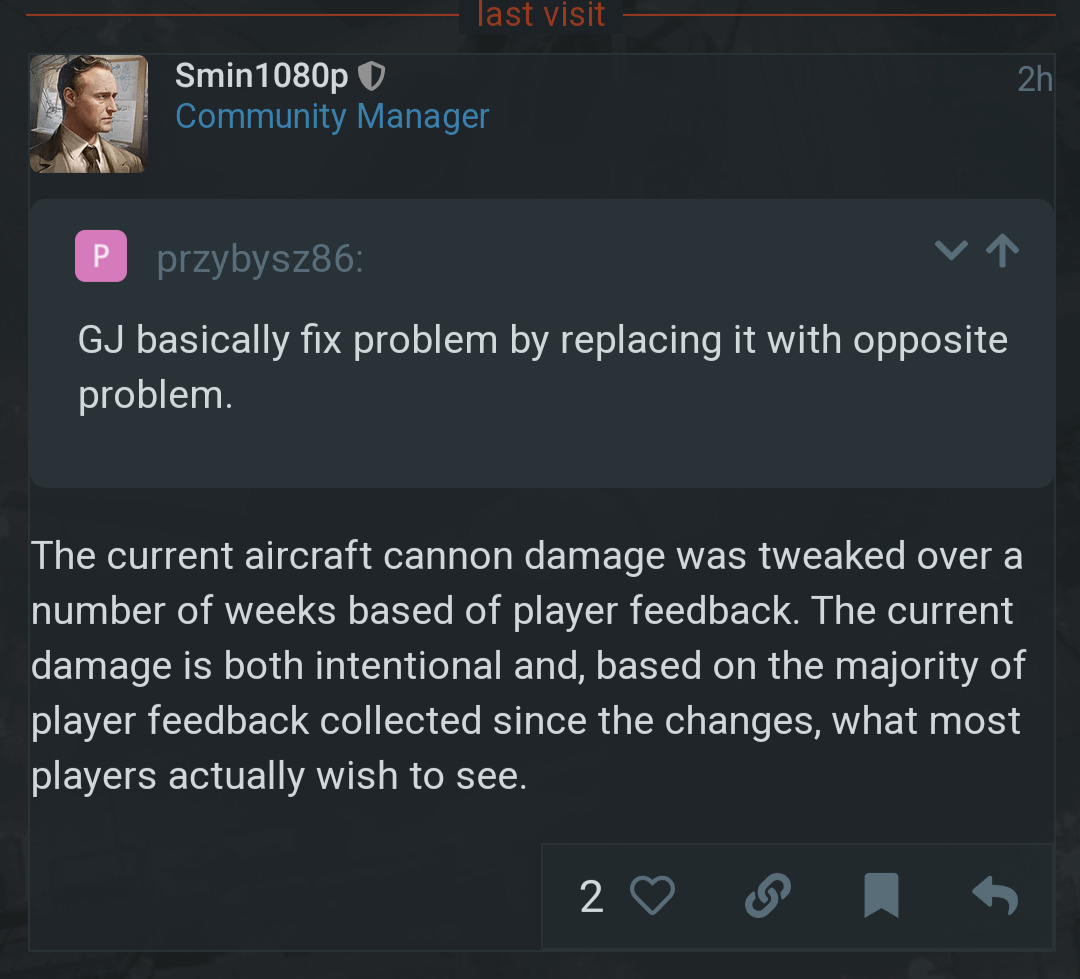Click the final line players actually wish to see
The height and width of the screenshot is (979, 1080).
279,777
